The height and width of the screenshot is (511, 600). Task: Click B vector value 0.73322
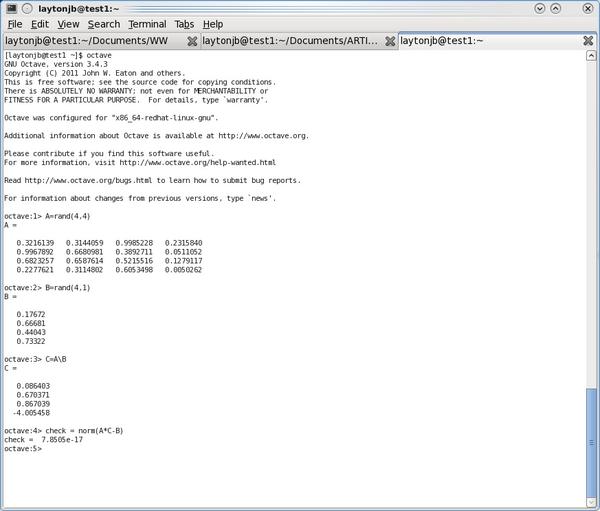click(31, 341)
